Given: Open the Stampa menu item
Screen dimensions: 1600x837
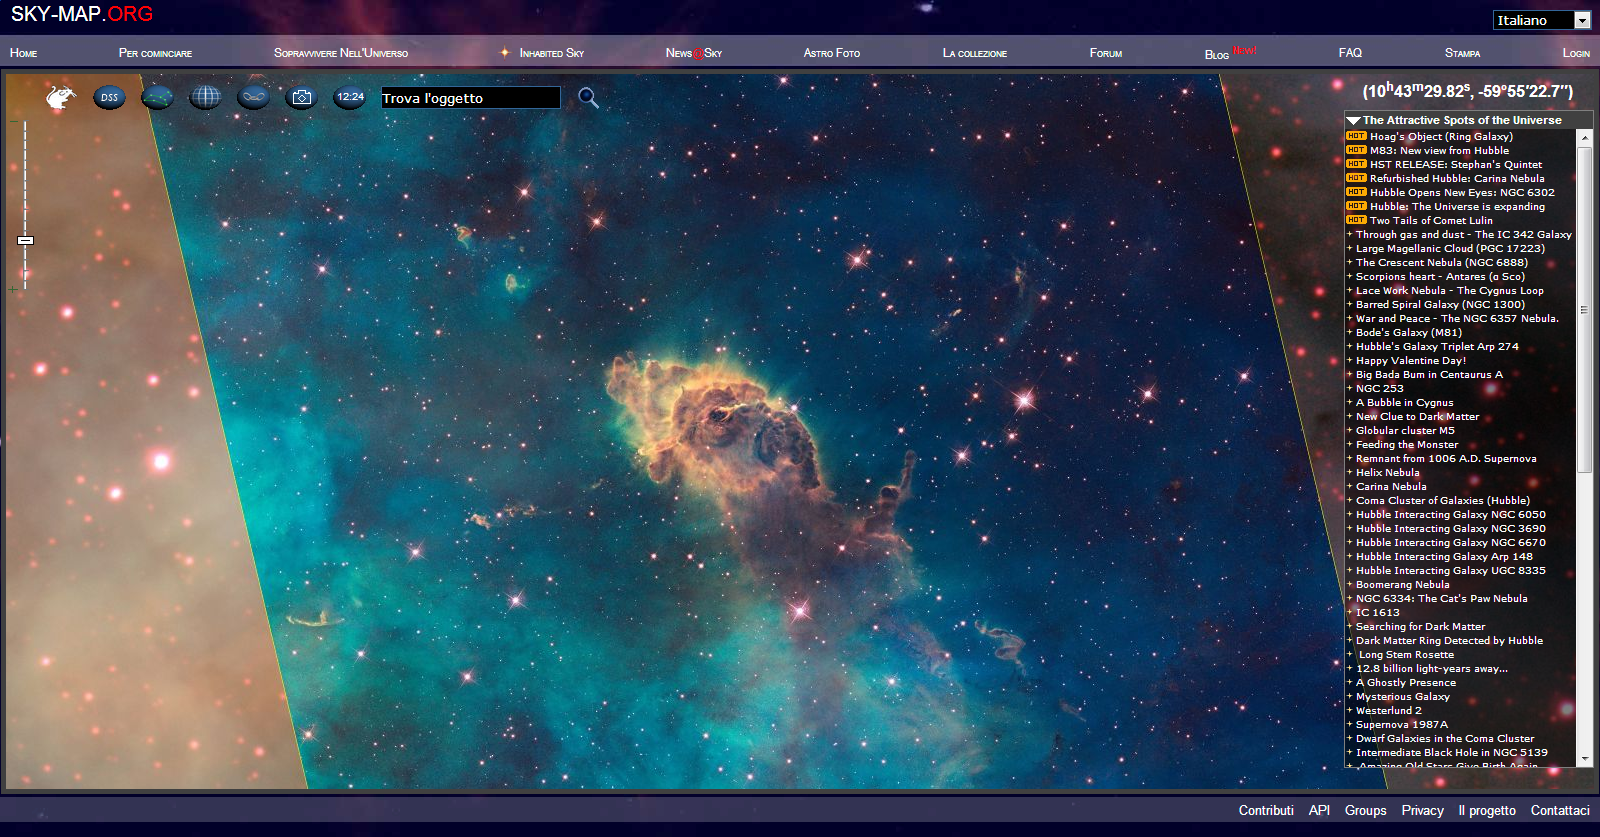Looking at the screenshot, I should pos(1462,53).
